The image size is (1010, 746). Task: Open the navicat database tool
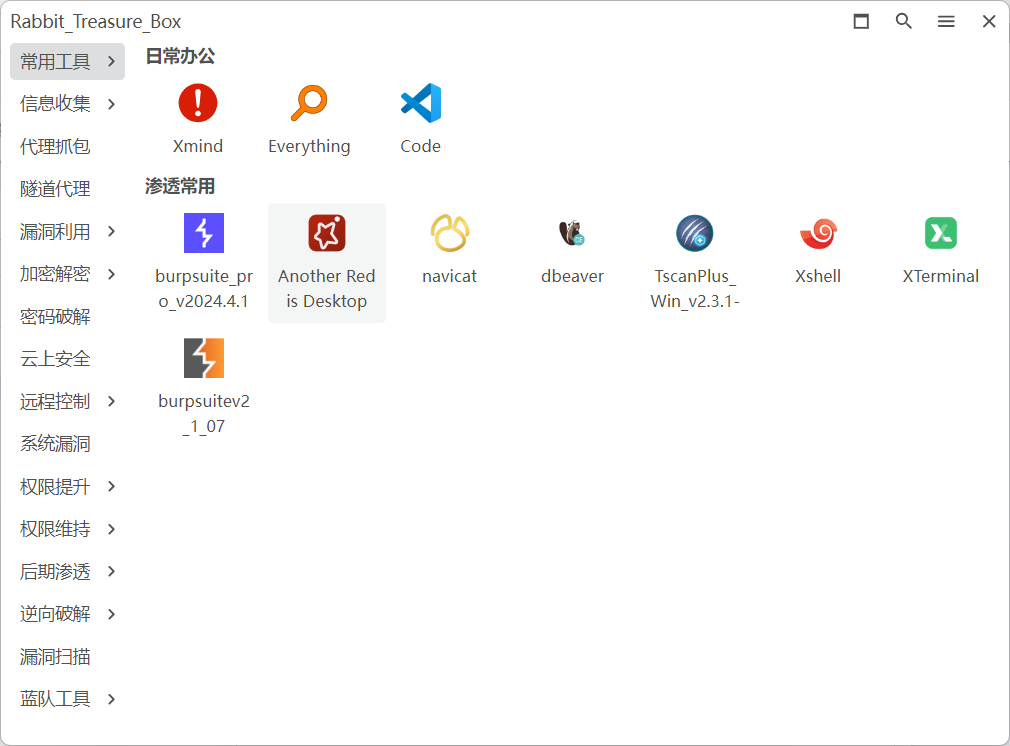(449, 234)
